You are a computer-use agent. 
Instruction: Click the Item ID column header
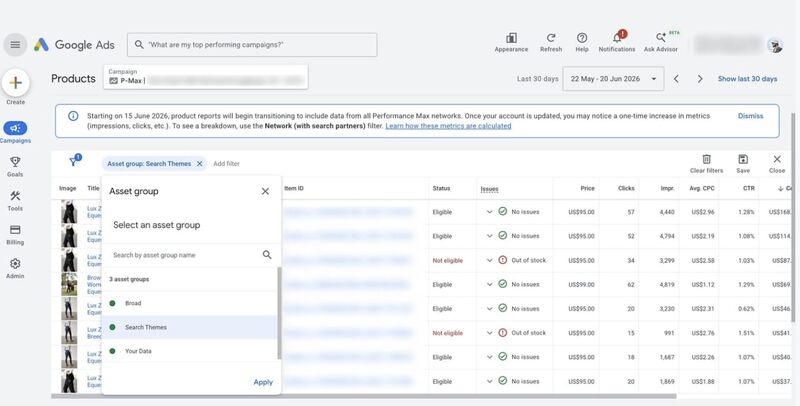[x=294, y=188]
